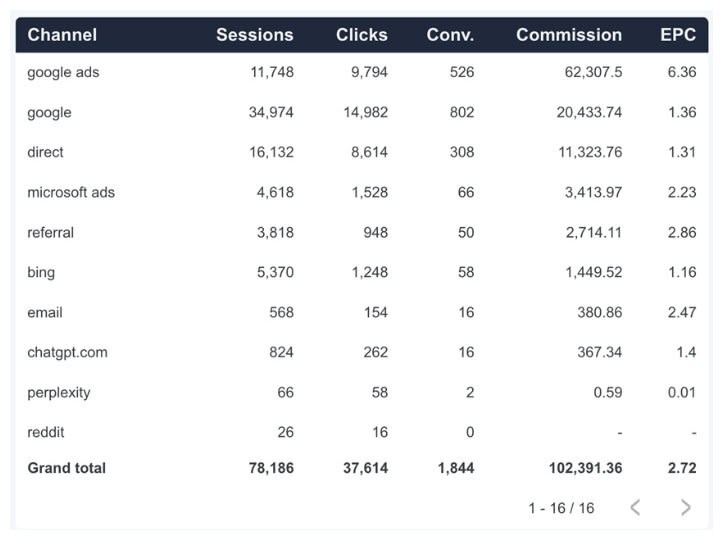
Task: Sort by Conv. column header
Action: 450,35
